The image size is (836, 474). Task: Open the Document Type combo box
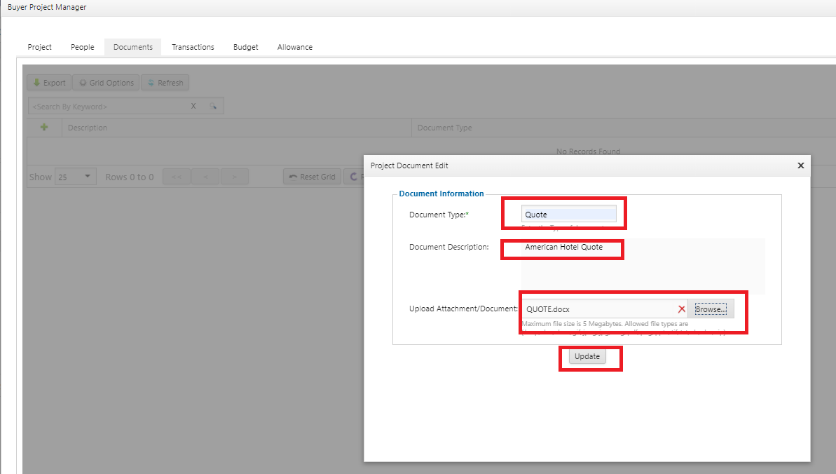tap(569, 214)
